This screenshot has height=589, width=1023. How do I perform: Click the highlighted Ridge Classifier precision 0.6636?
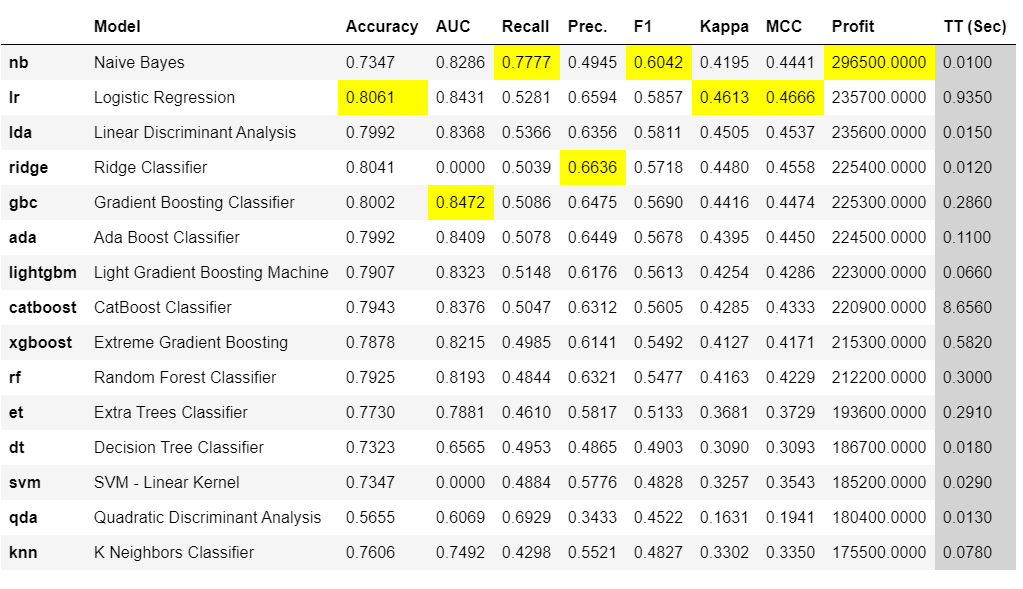(x=592, y=168)
